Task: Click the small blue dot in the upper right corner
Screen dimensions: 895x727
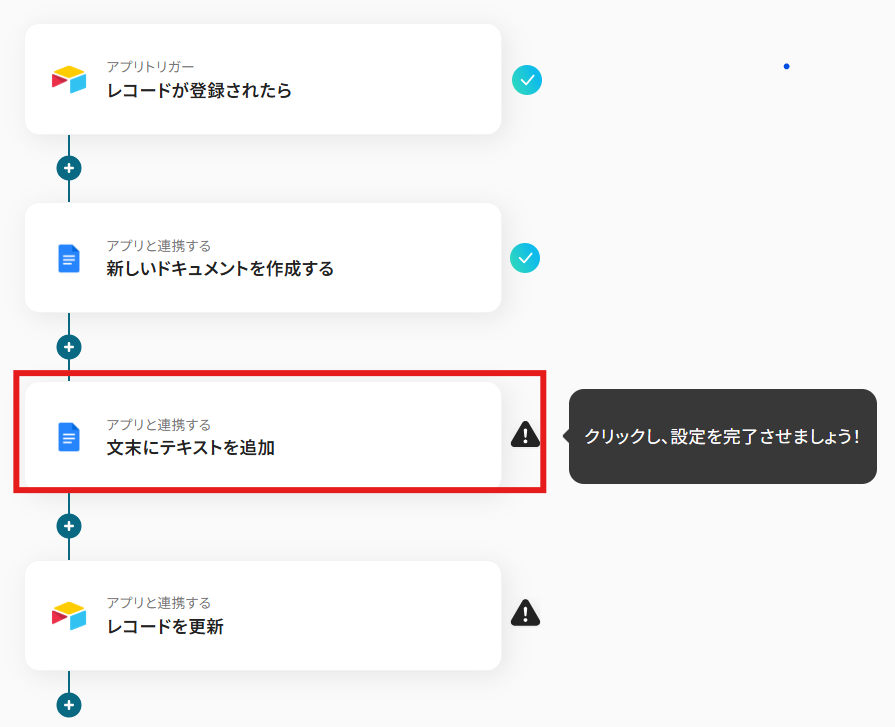Action: tap(787, 67)
